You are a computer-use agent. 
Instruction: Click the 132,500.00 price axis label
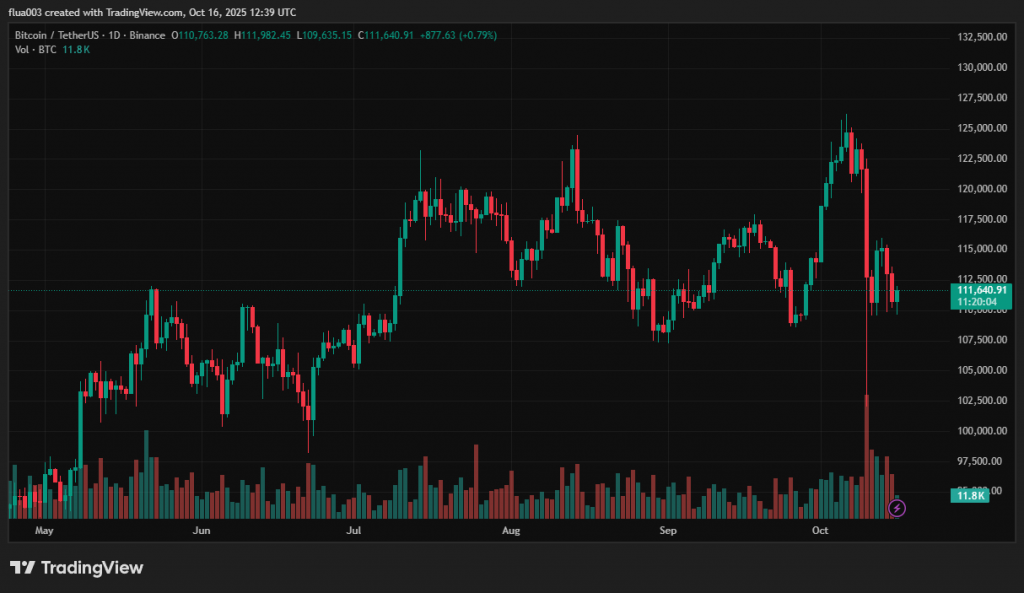pos(981,37)
